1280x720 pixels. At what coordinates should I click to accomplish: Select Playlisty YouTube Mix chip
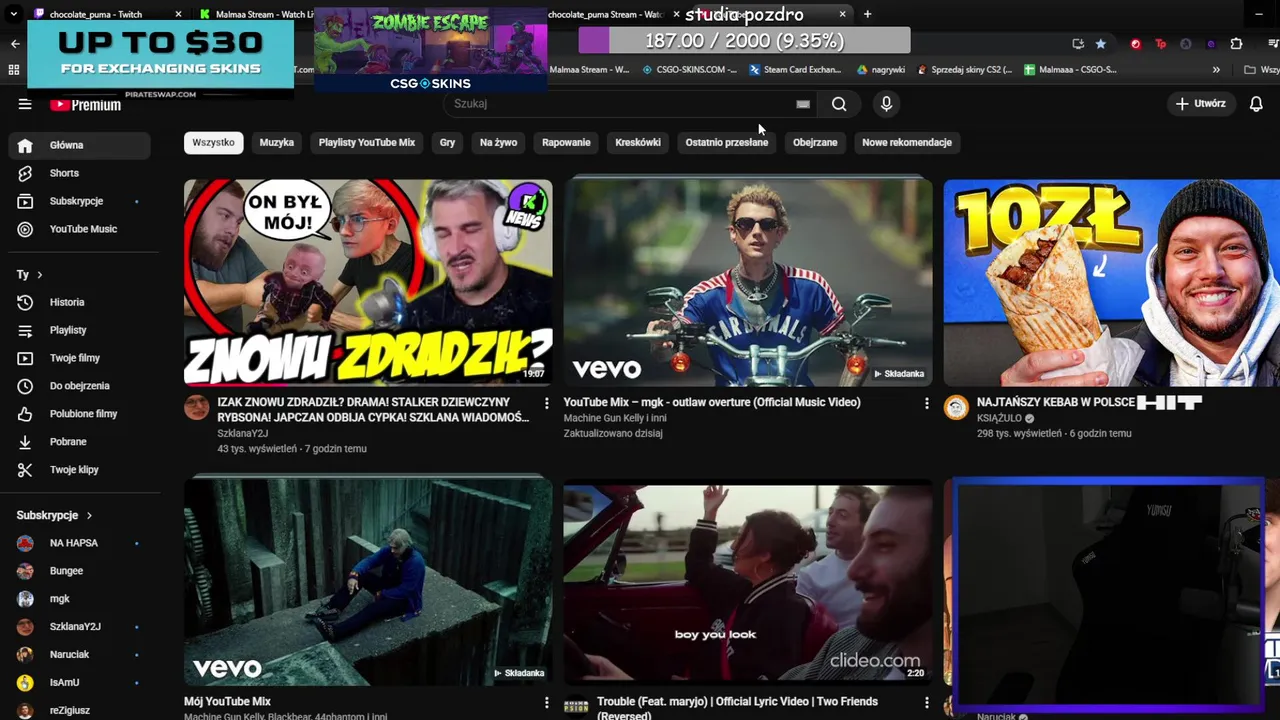click(x=367, y=142)
